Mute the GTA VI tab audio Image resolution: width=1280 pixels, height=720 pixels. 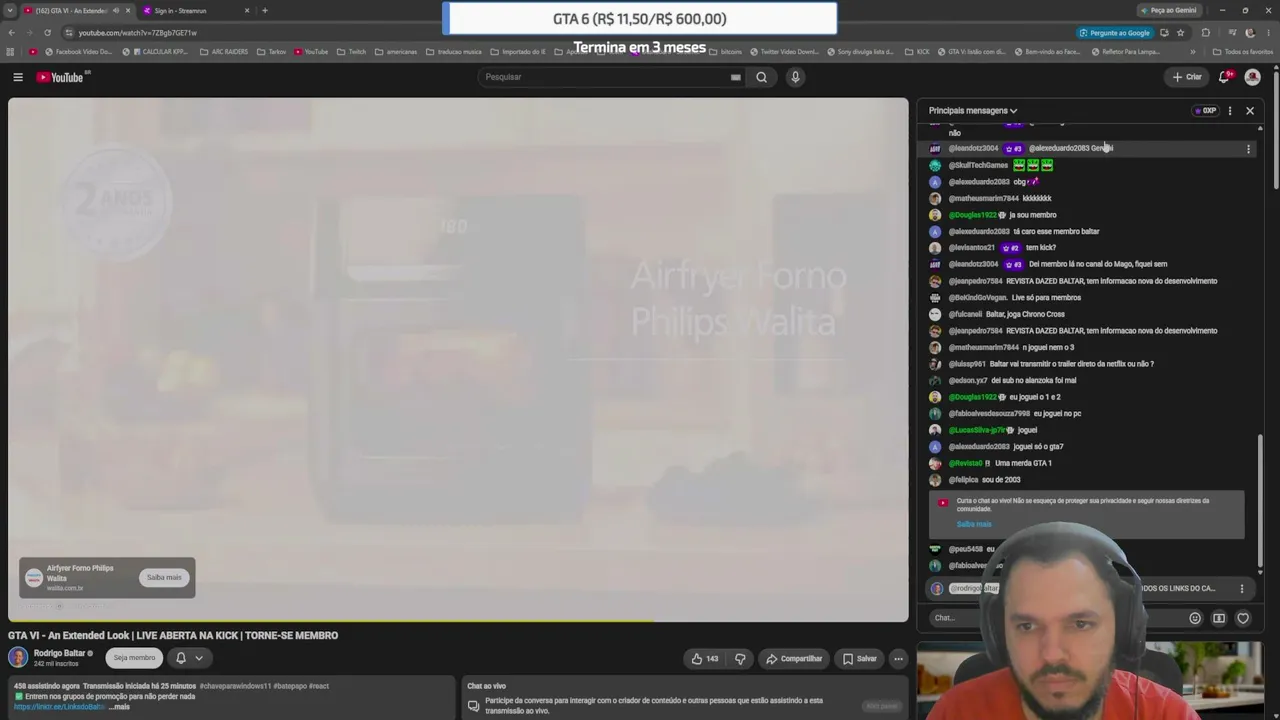[x=116, y=11]
